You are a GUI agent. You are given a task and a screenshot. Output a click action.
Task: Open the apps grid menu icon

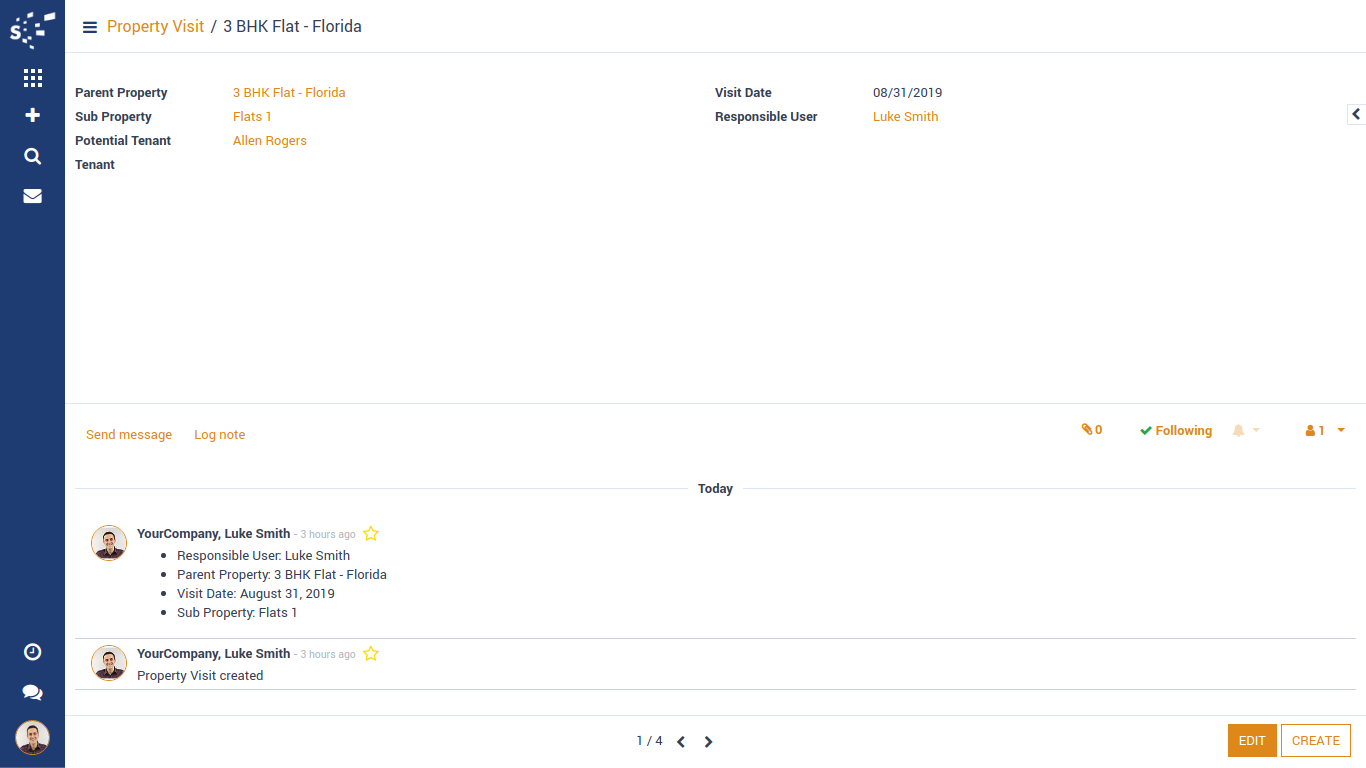point(32,78)
